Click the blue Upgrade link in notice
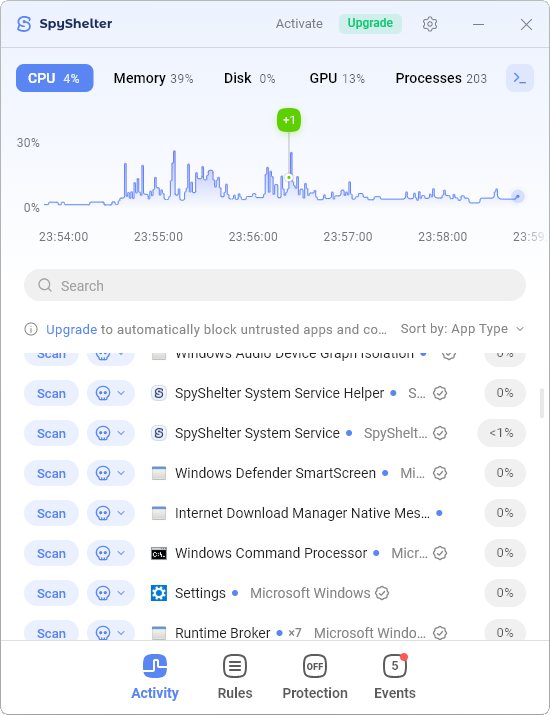 [72, 329]
